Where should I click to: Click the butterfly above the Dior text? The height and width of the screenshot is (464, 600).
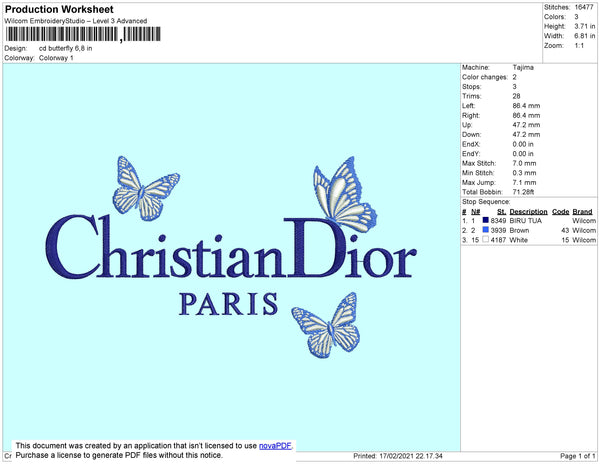[344, 194]
